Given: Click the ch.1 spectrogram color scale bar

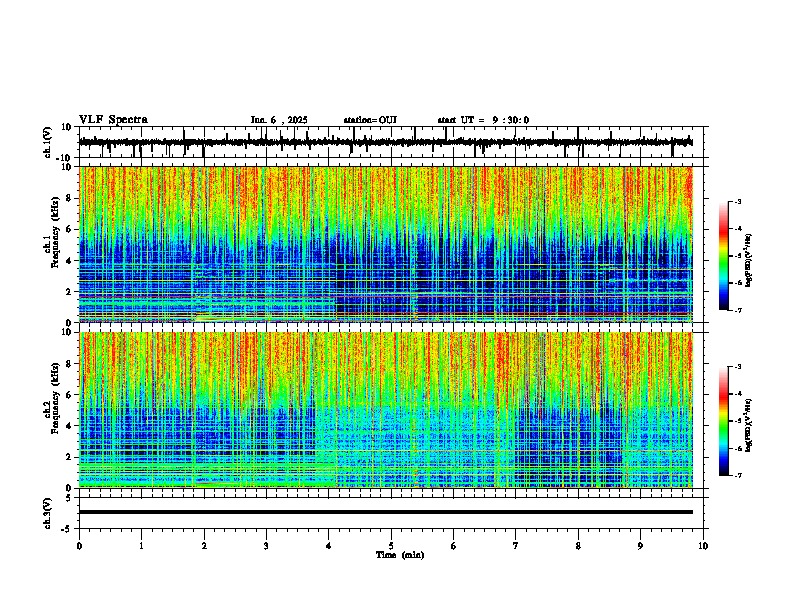Looking at the screenshot, I should tap(723, 255).
